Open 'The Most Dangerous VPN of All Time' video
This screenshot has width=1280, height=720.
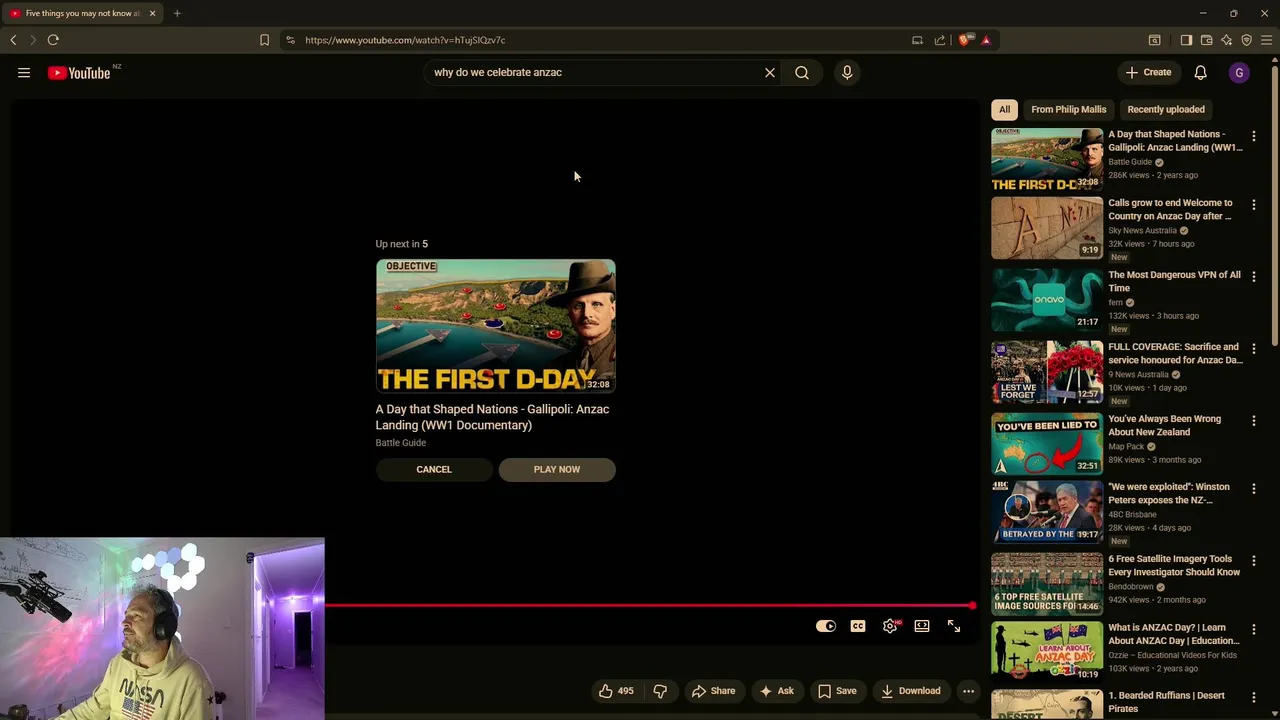click(x=1174, y=281)
